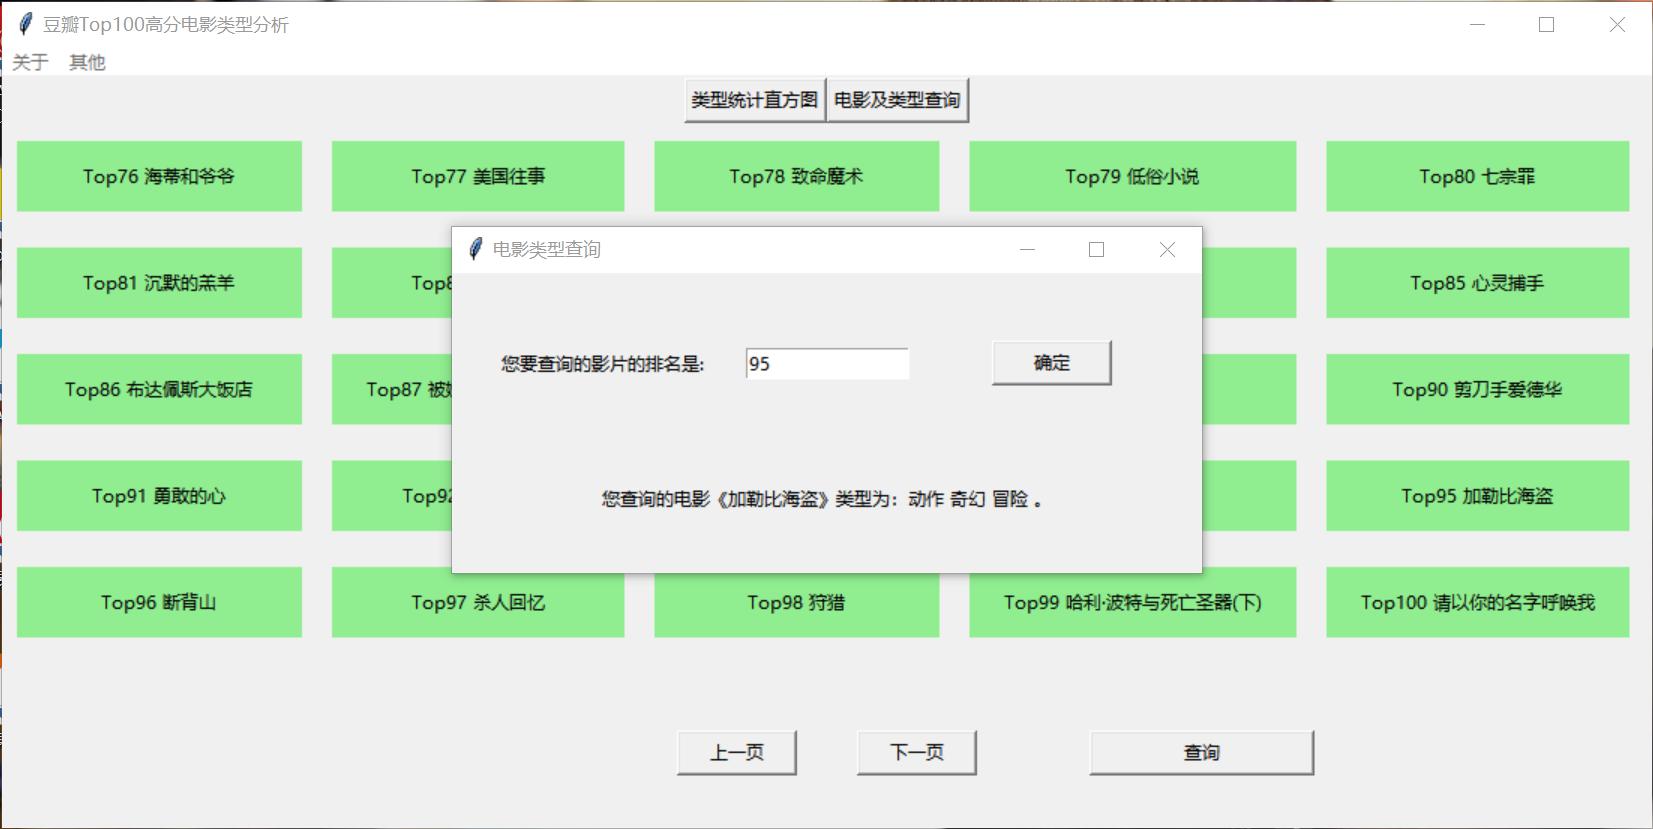Switch to 电影及类型查询 tab
The width and height of the screenshot is (1653, 829).
click(897, 100)
